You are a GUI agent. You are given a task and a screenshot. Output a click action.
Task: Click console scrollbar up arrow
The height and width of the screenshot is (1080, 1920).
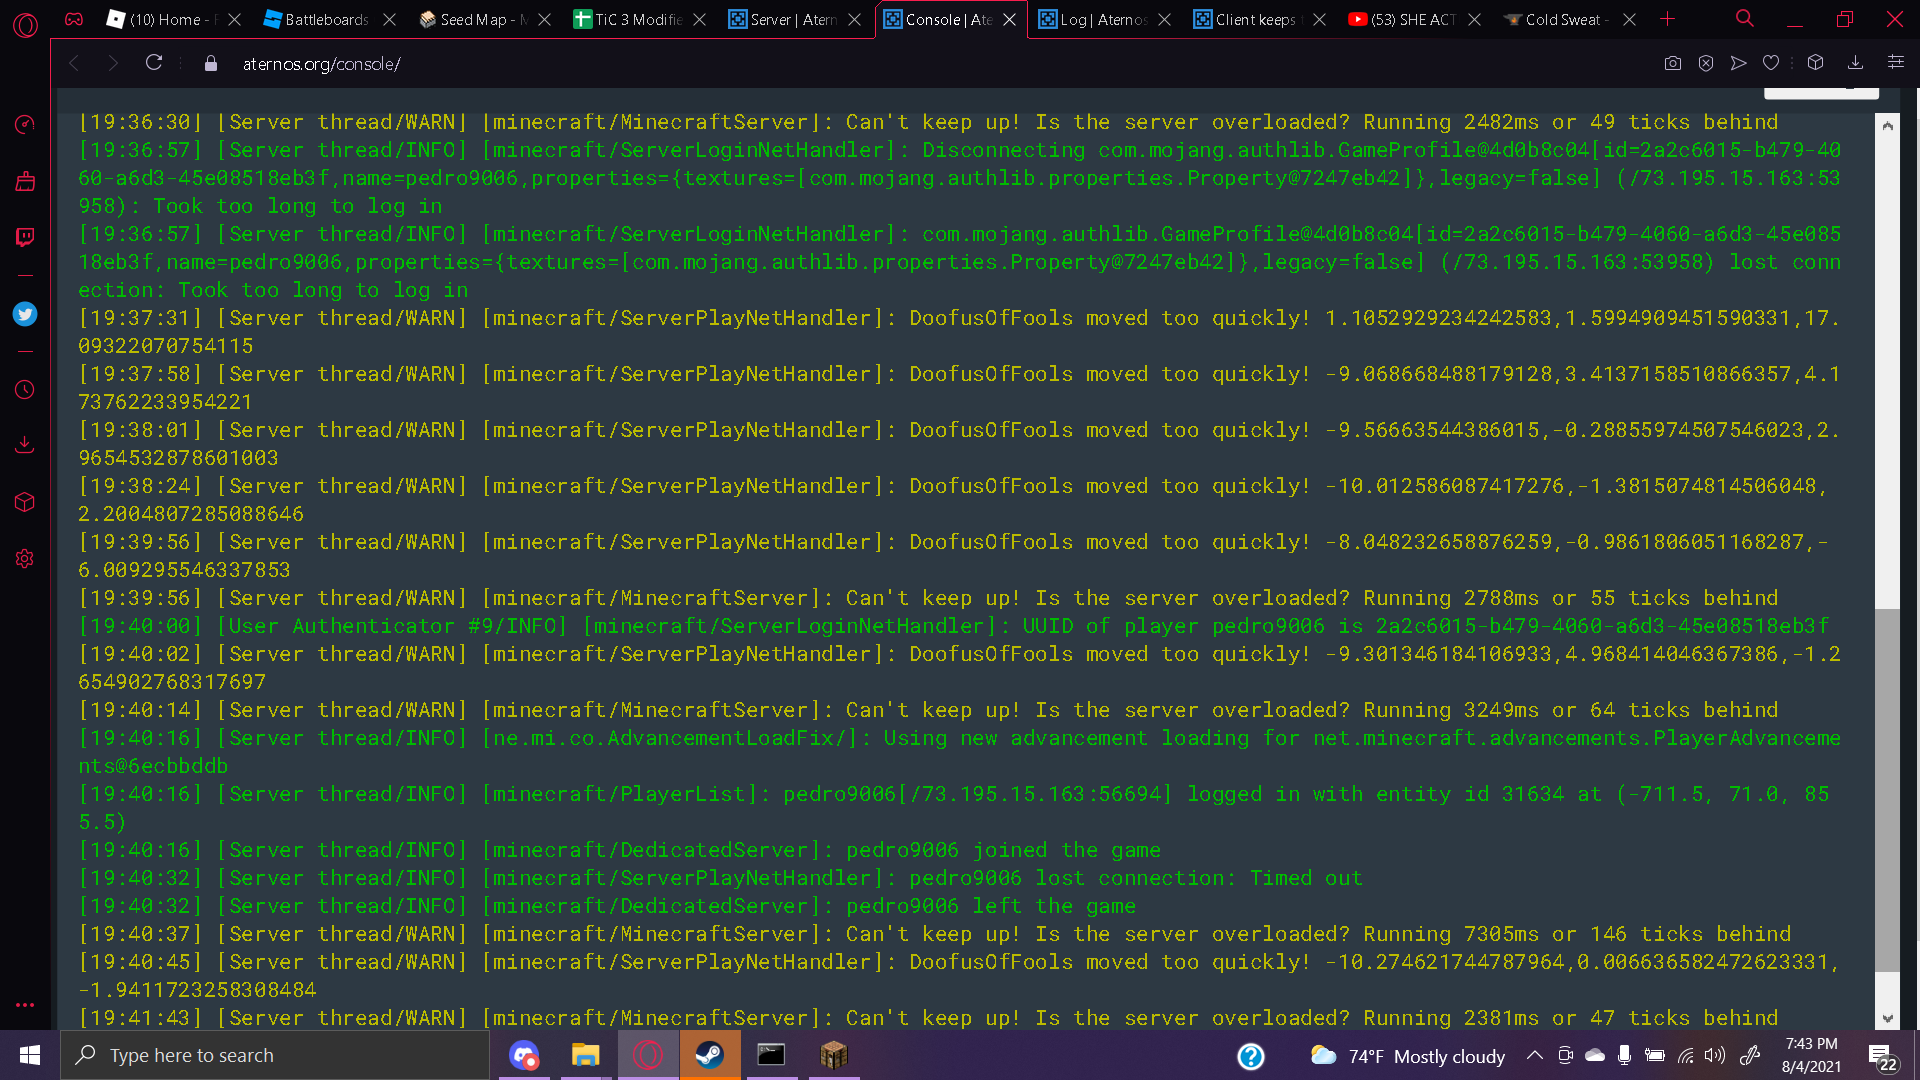pyautogui.click(x=1887, y=125)
